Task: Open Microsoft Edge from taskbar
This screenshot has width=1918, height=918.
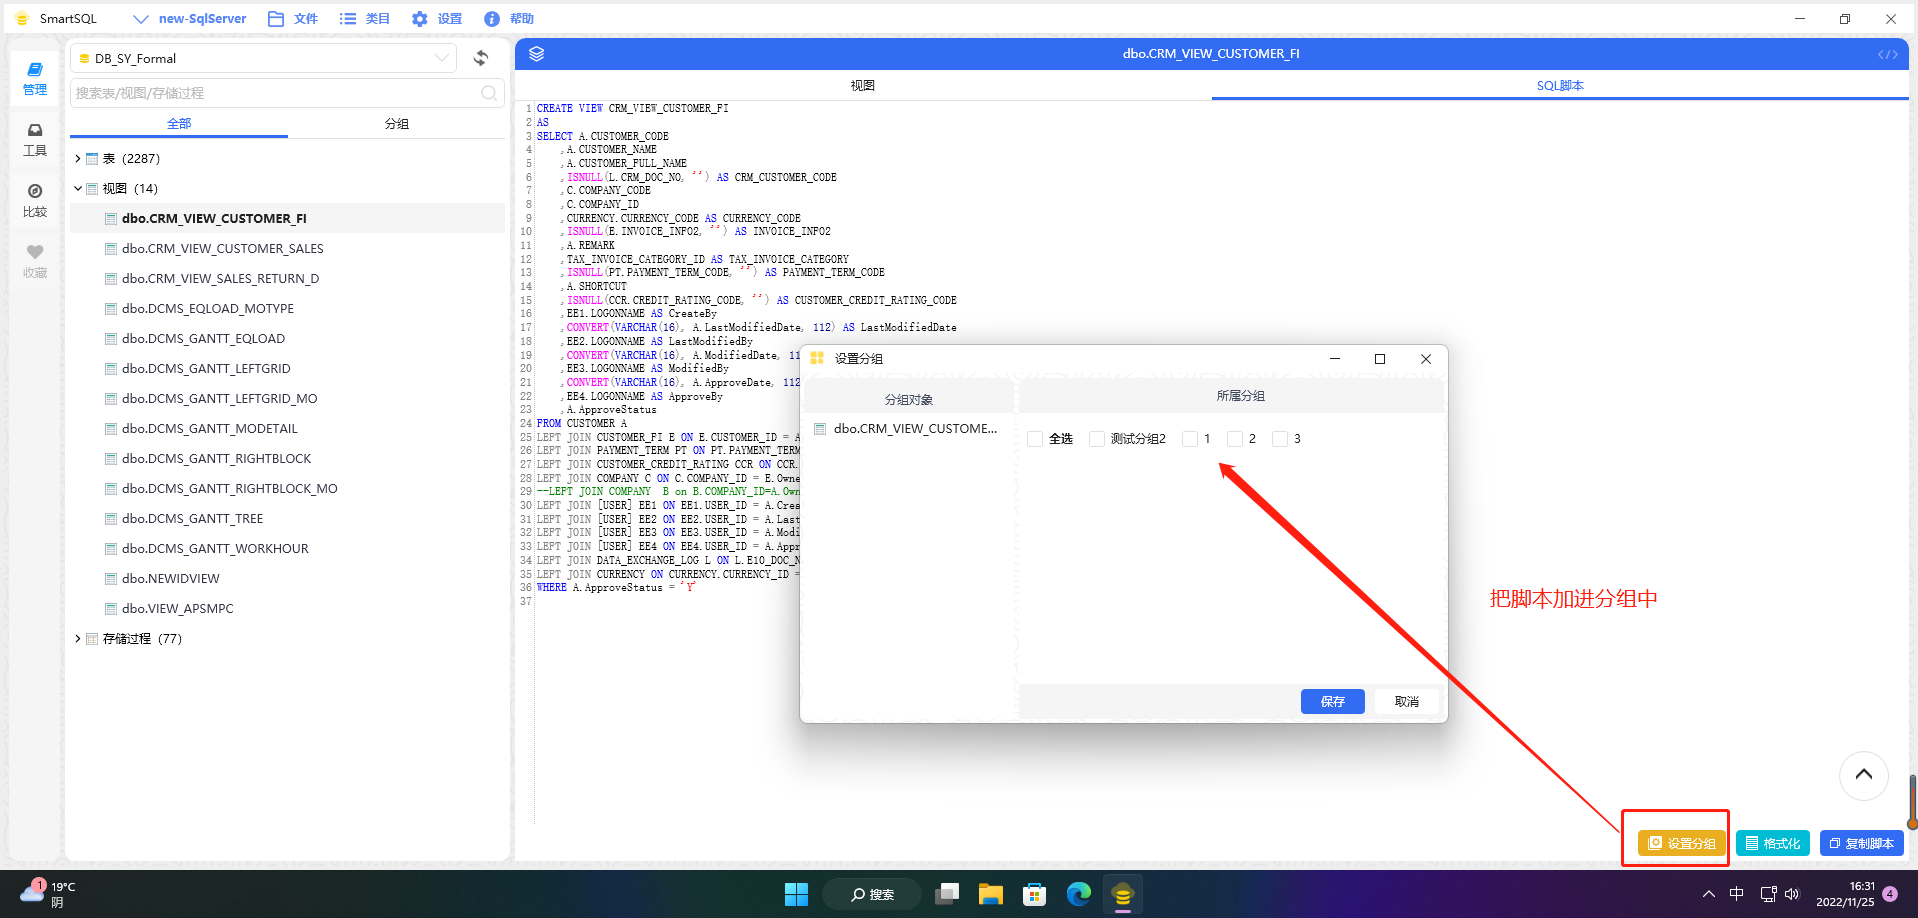Action: (1078, 894)
